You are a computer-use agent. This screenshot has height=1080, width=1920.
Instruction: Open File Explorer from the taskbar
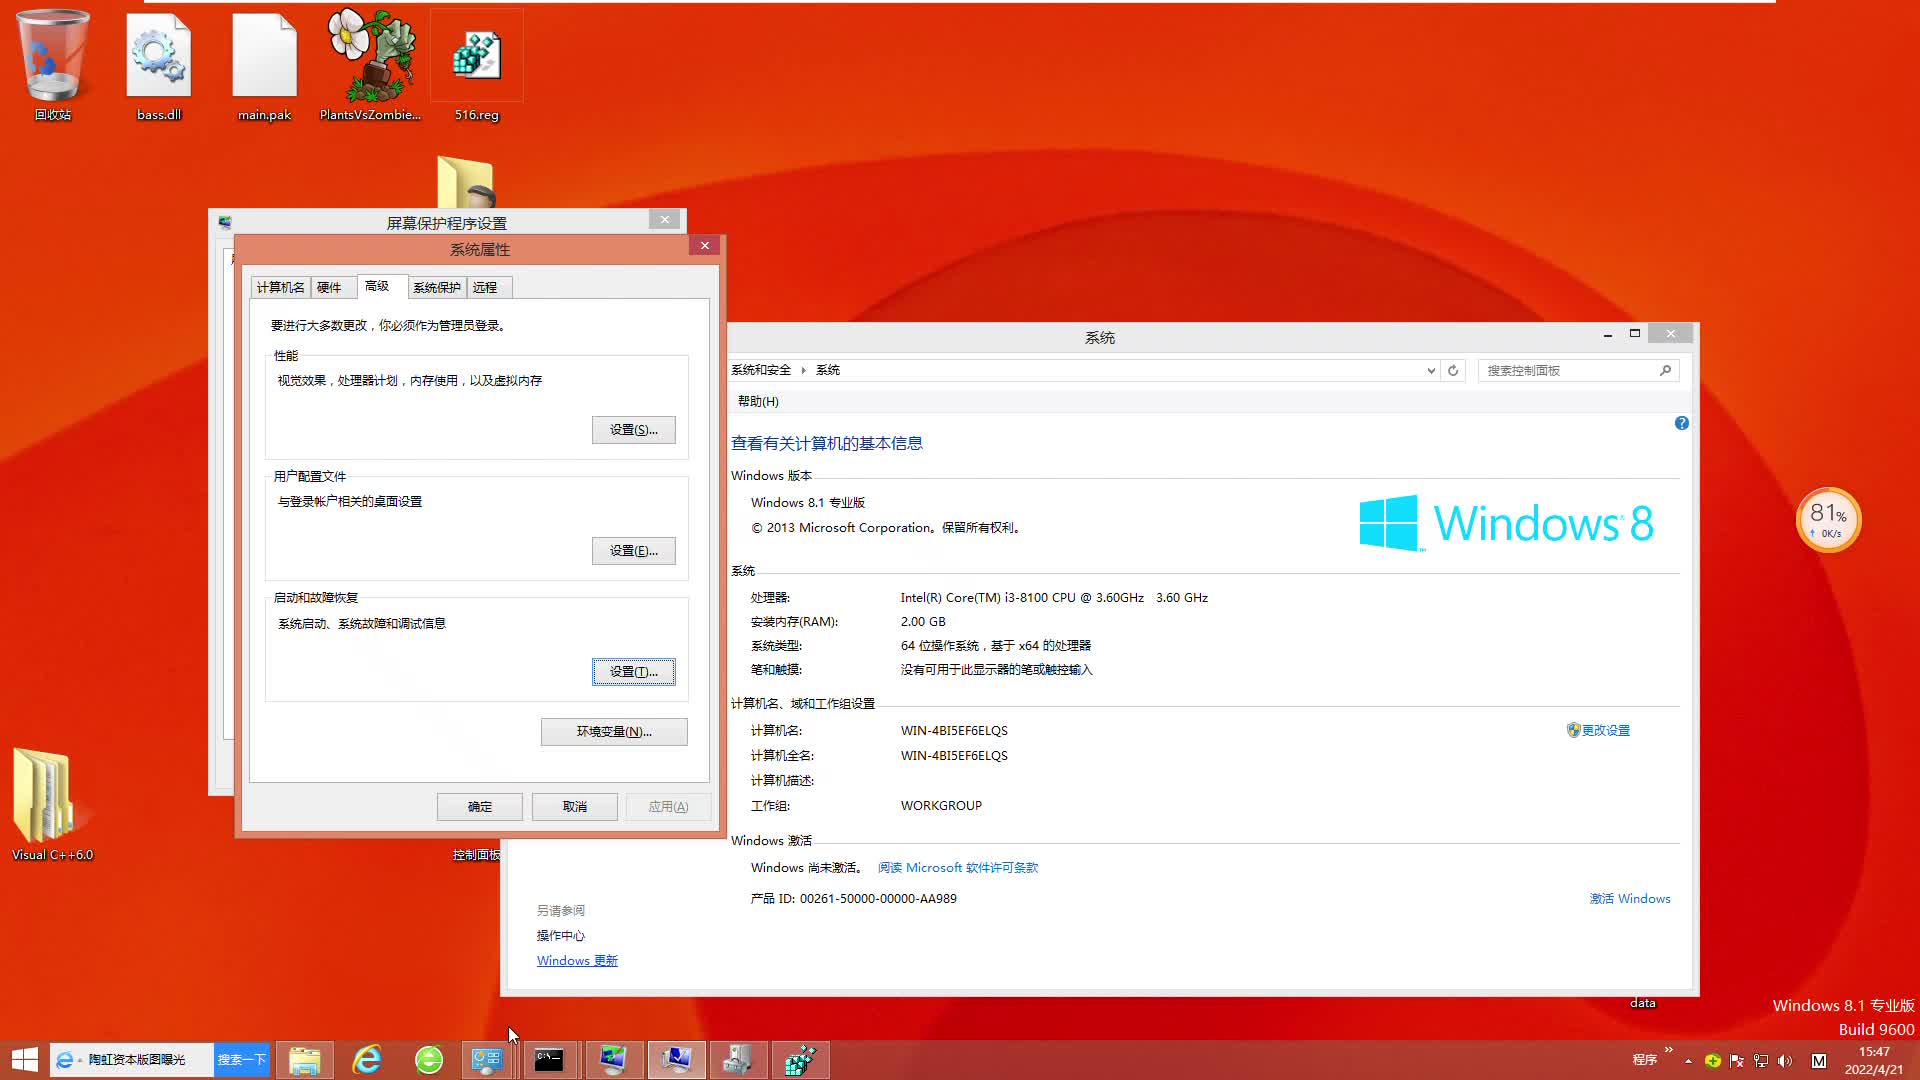305,1059
